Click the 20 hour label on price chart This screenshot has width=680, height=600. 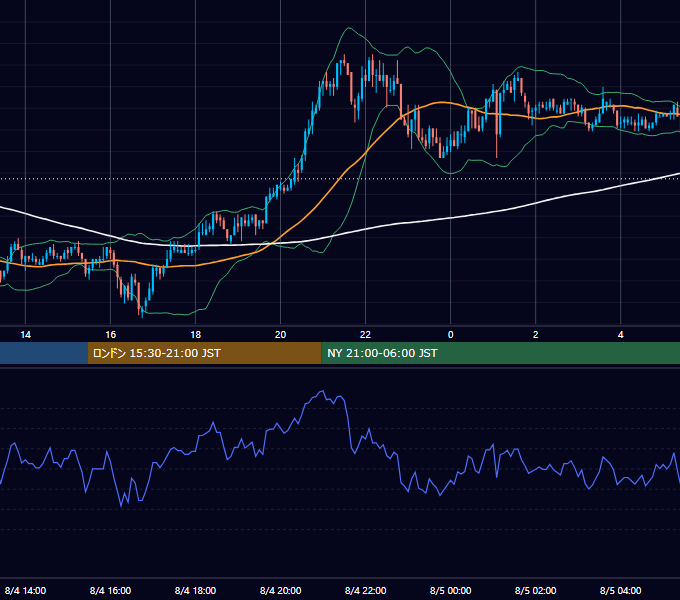[281, 335]
